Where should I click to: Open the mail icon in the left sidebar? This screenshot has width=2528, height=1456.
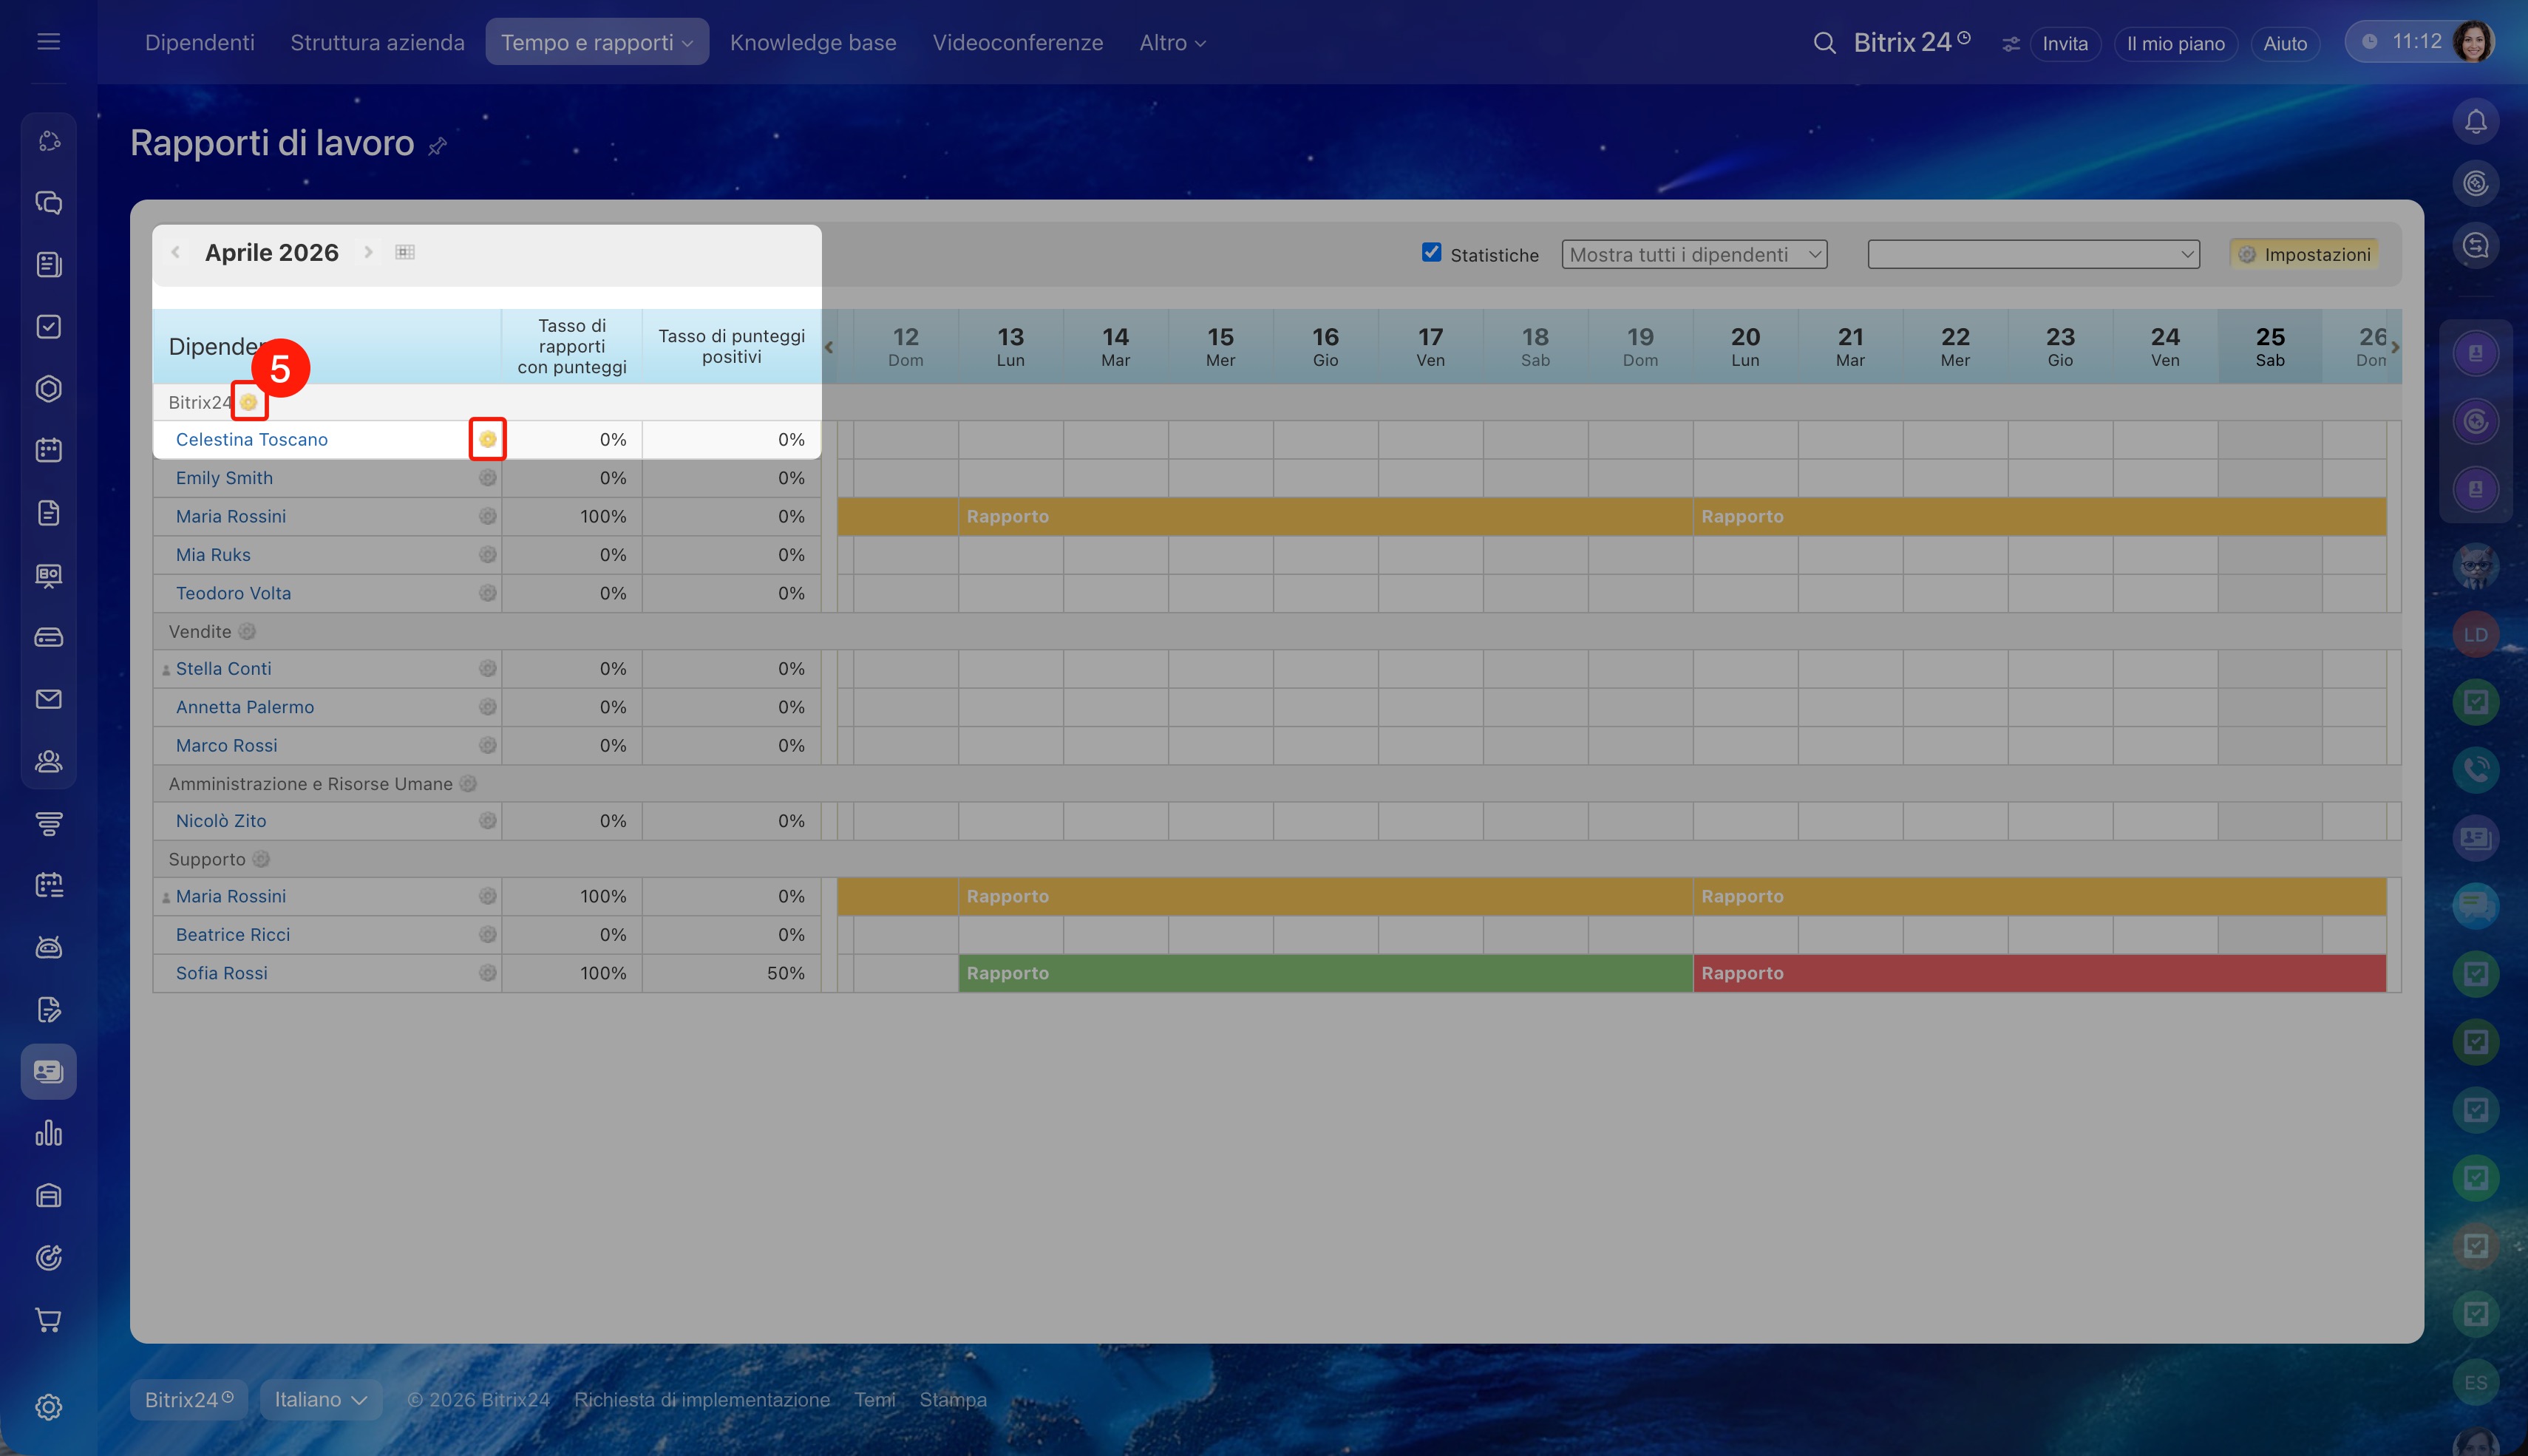point(48,699)
